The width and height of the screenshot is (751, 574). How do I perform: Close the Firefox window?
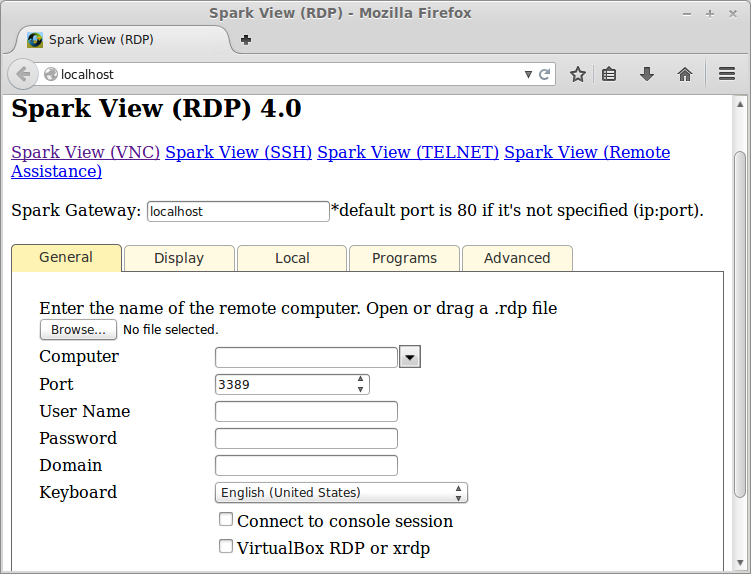[x=732, y=14]
